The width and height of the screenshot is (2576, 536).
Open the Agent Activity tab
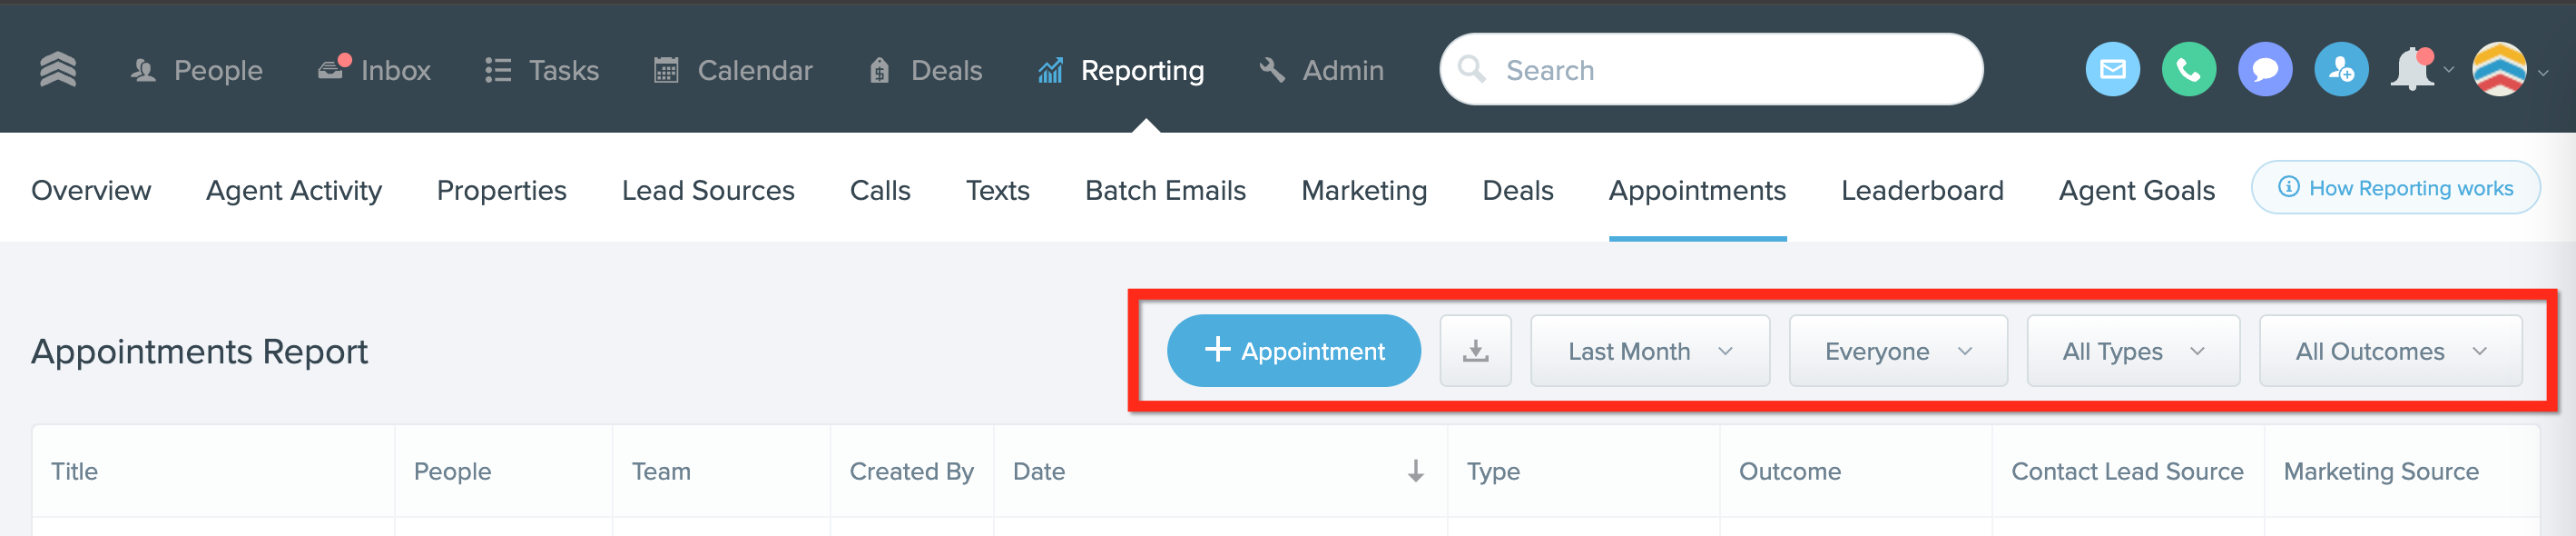tap(294, 190)
